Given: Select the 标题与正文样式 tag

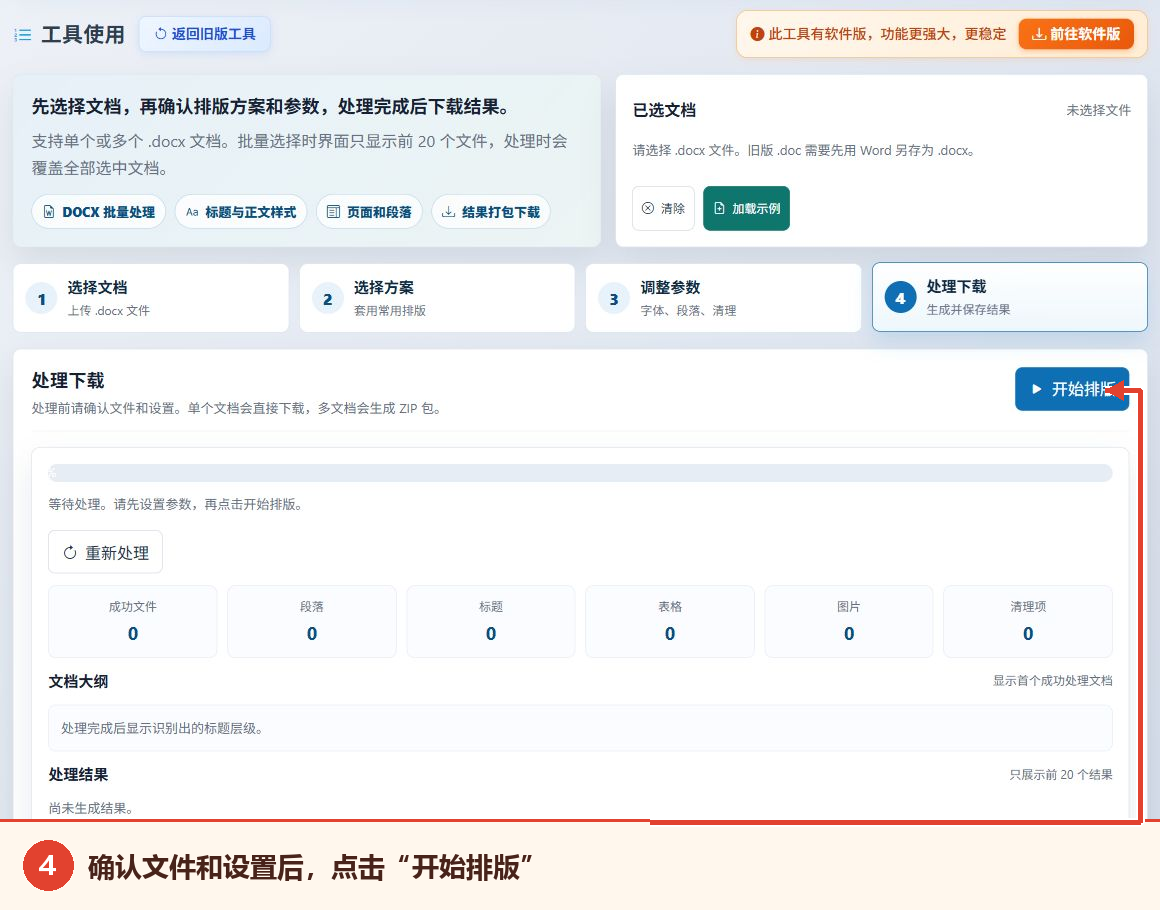Looking at the screenshot, I should pos(241,212).
